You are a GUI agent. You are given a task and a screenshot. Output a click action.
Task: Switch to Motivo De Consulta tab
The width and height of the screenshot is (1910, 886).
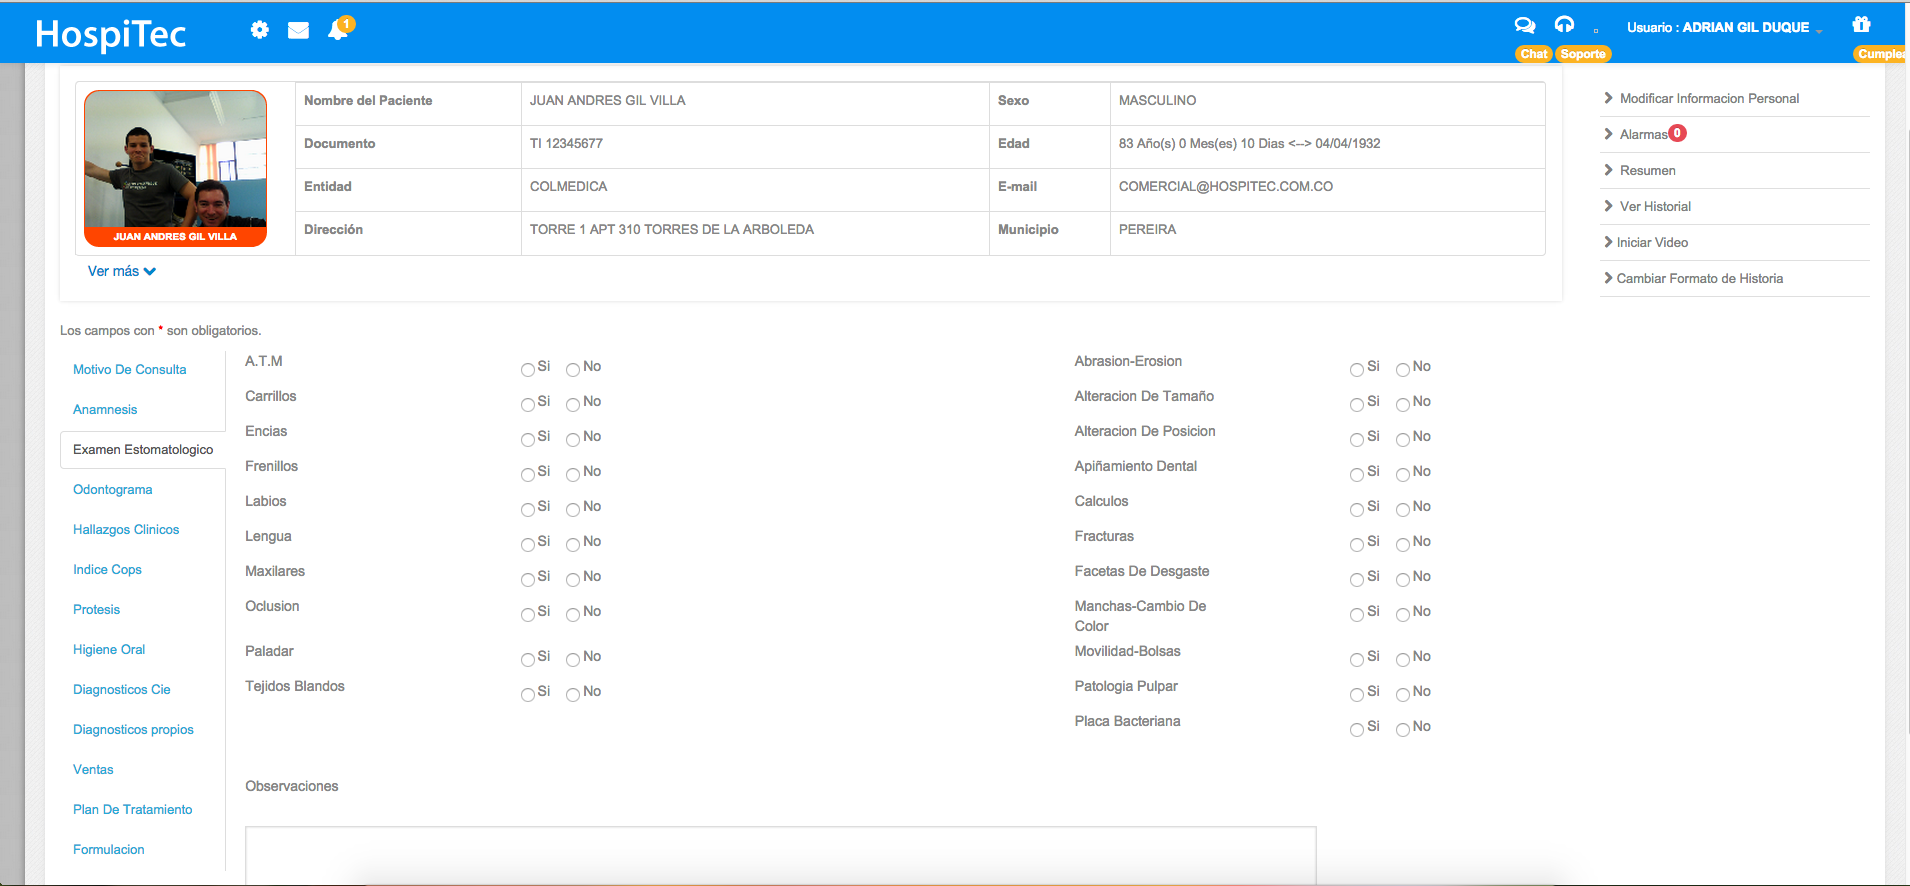pyautogui.click(x=130, y=369)
